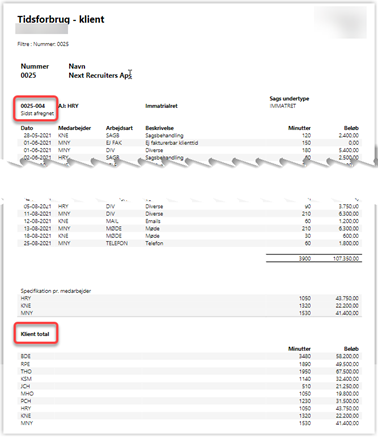
Task: Click amount '1.200,00' in the Emails row
Action: pyautogui.click(x=349, y=221)
